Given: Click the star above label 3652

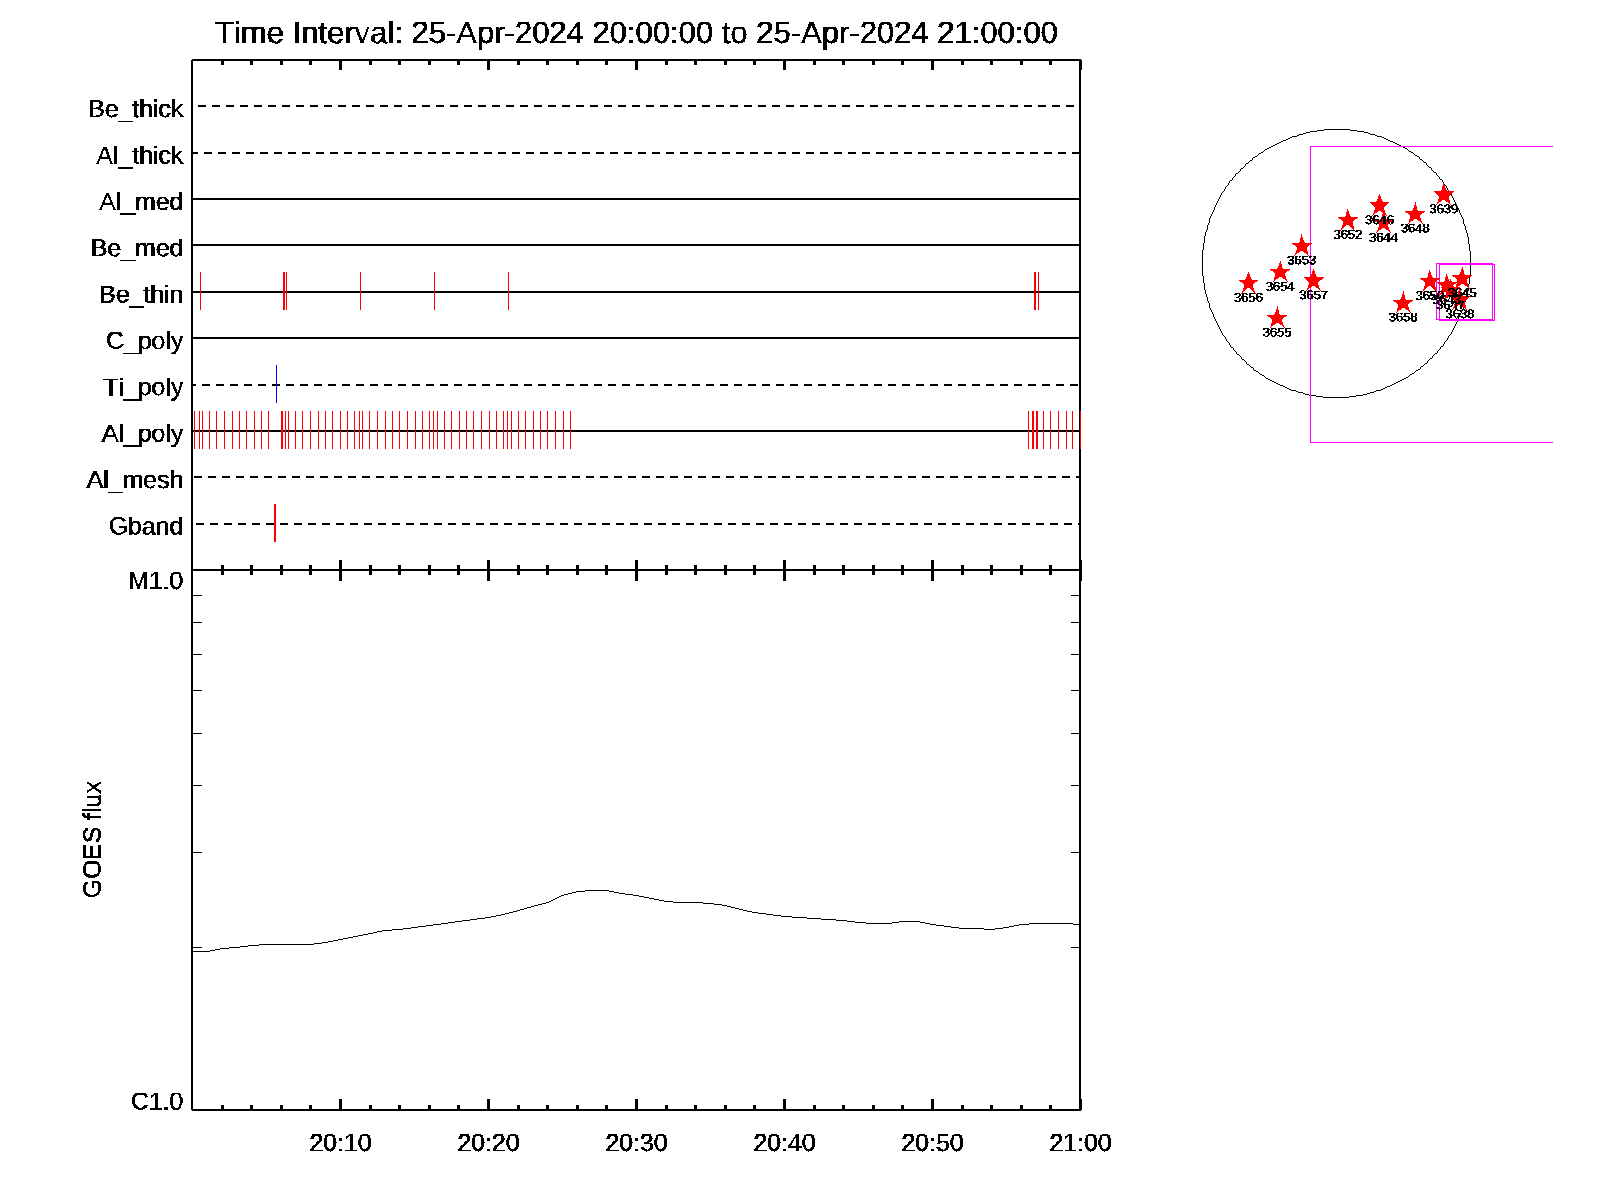Looking at the screenshot, I should pyautogui.click(x=1348, y=220).
